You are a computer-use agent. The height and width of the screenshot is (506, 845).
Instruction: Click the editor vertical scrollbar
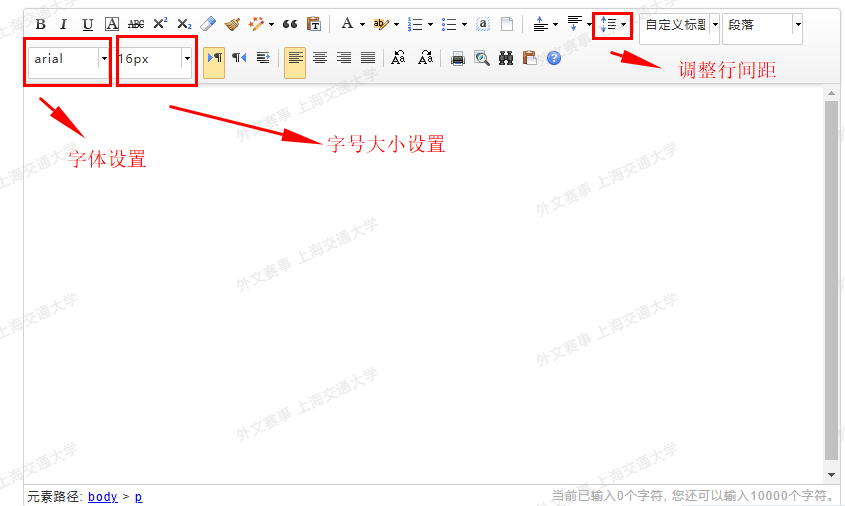pos(831,280)
